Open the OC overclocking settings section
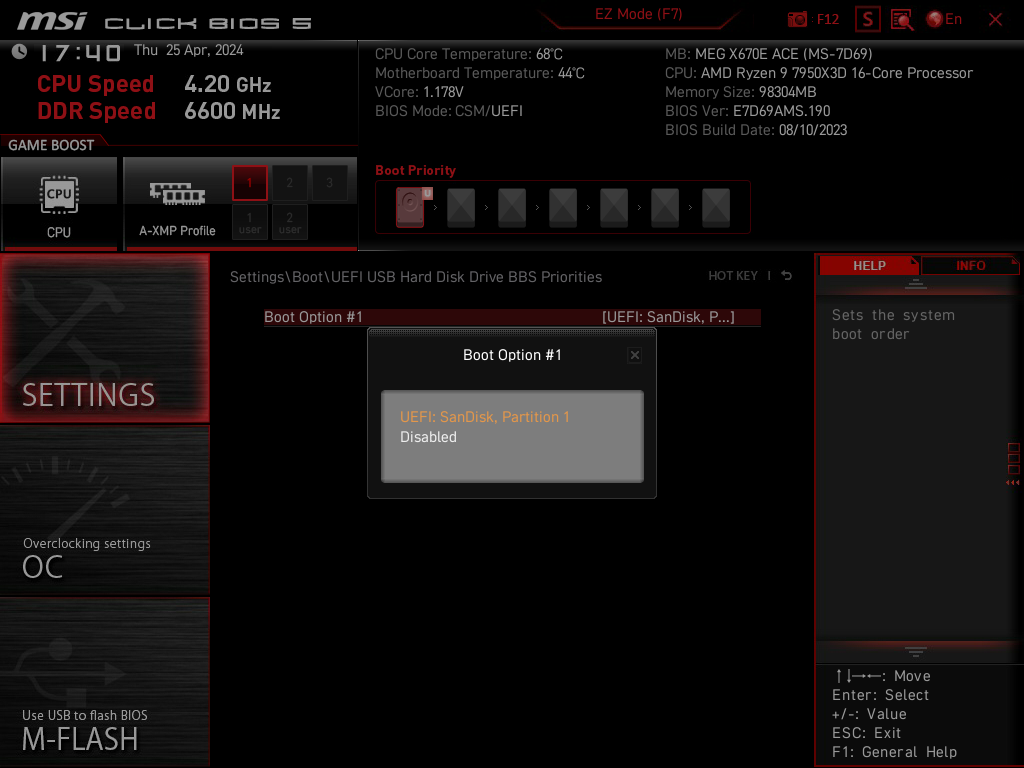The height and width of the screenshot is (768, 1024). tap(104, 510)
